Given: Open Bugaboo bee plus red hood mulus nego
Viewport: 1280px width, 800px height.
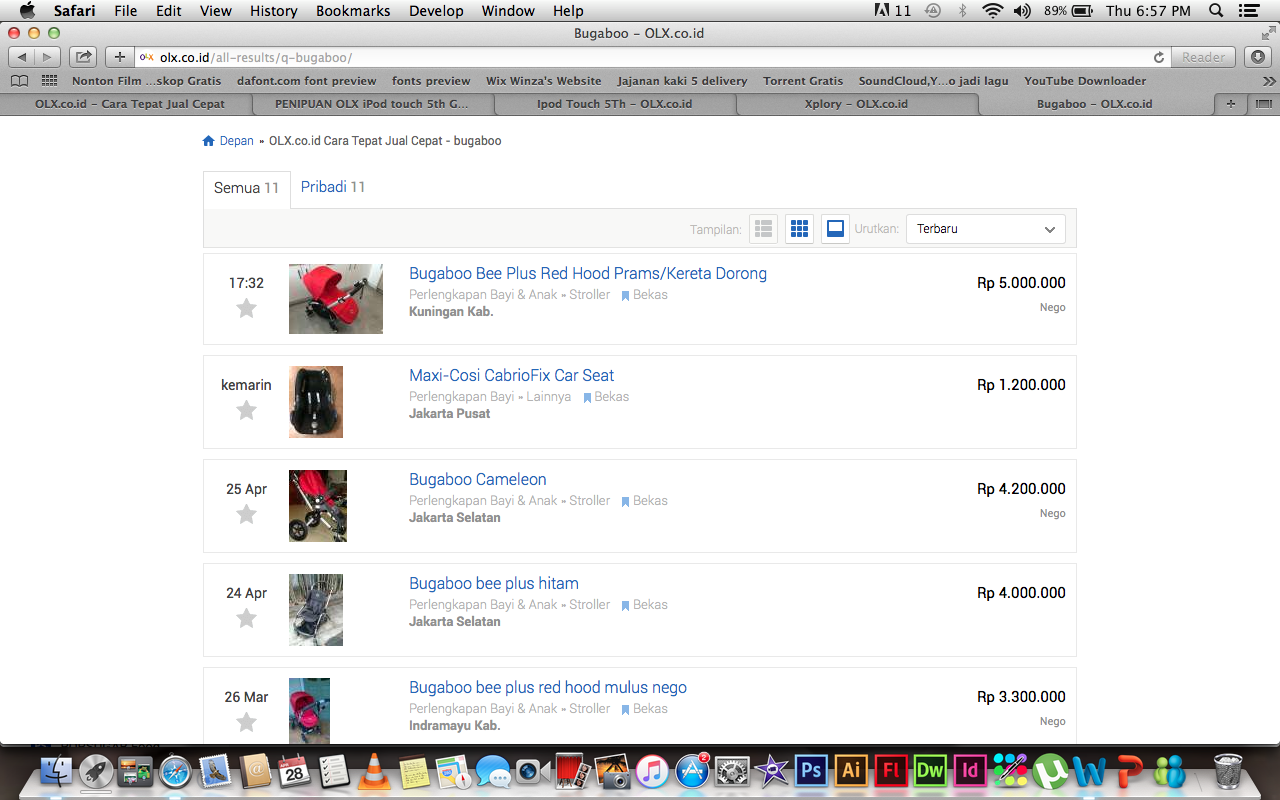Looking at the screenshot, I should [x=548, y=688].
